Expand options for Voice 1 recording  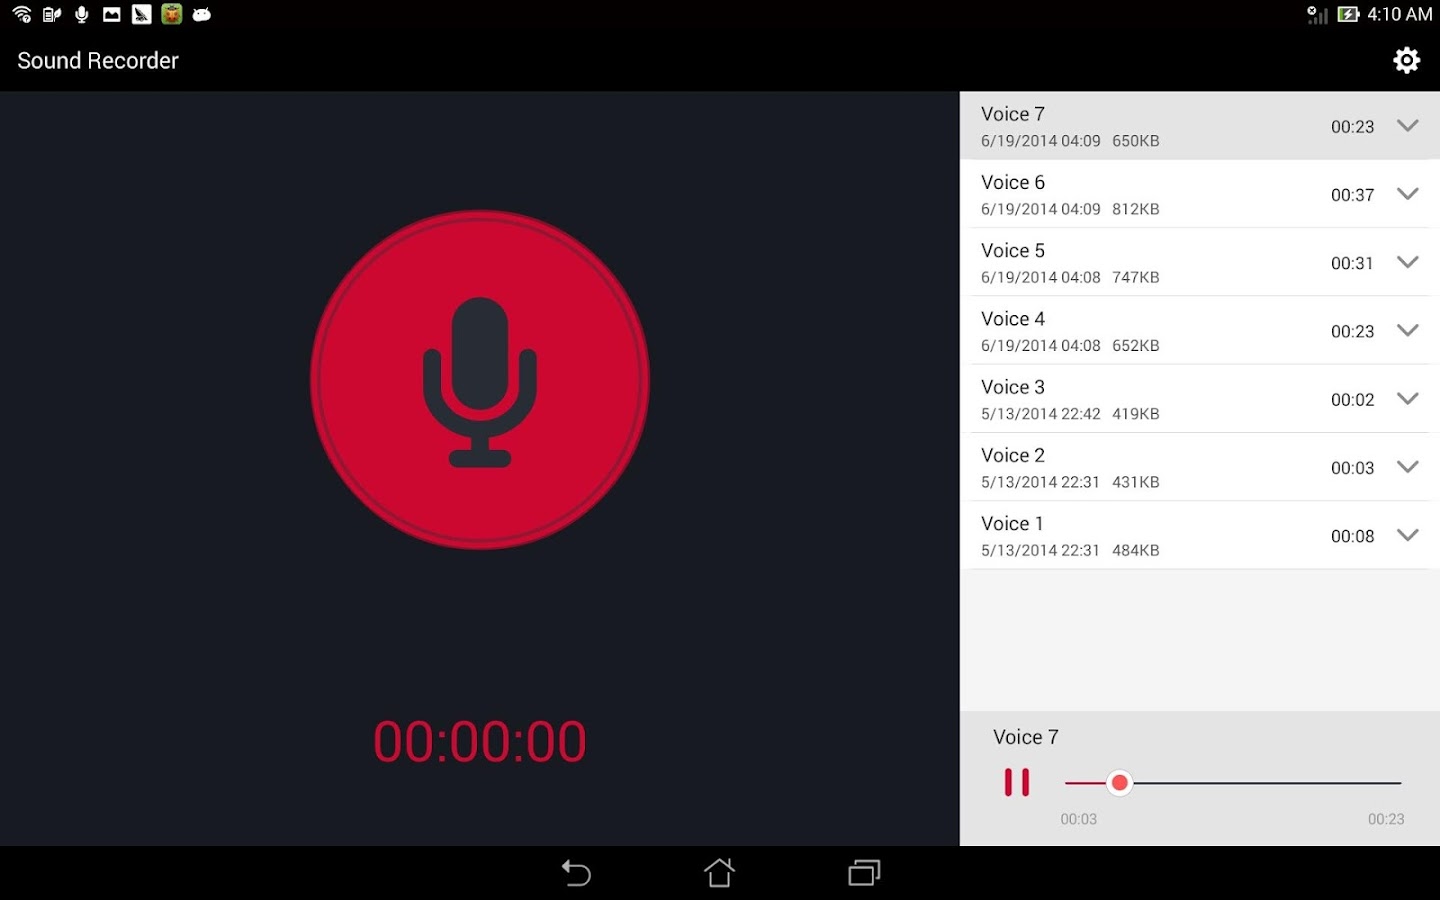pyautogui.click(x=1408, y=535)
